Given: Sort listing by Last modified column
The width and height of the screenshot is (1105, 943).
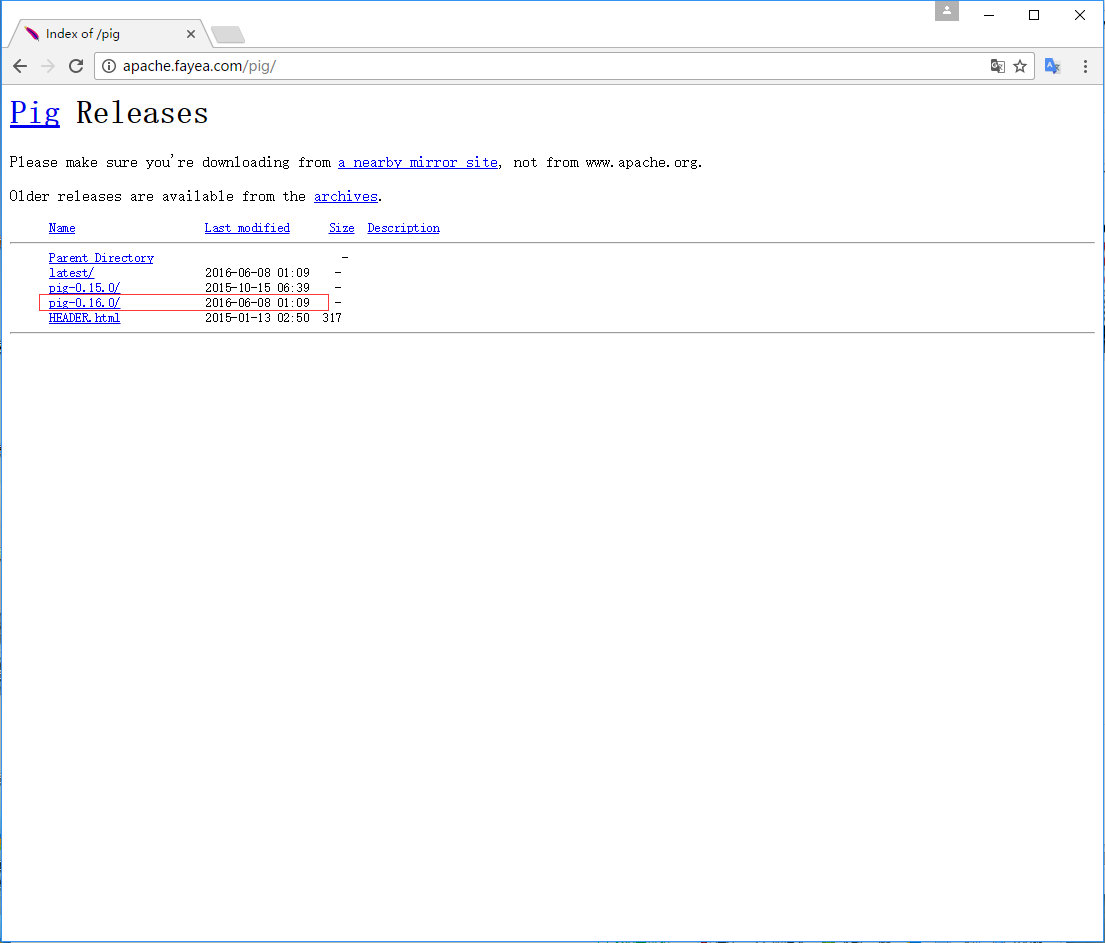Looking at the screenshot, I should pyautogui.click(x=247, y=228).
